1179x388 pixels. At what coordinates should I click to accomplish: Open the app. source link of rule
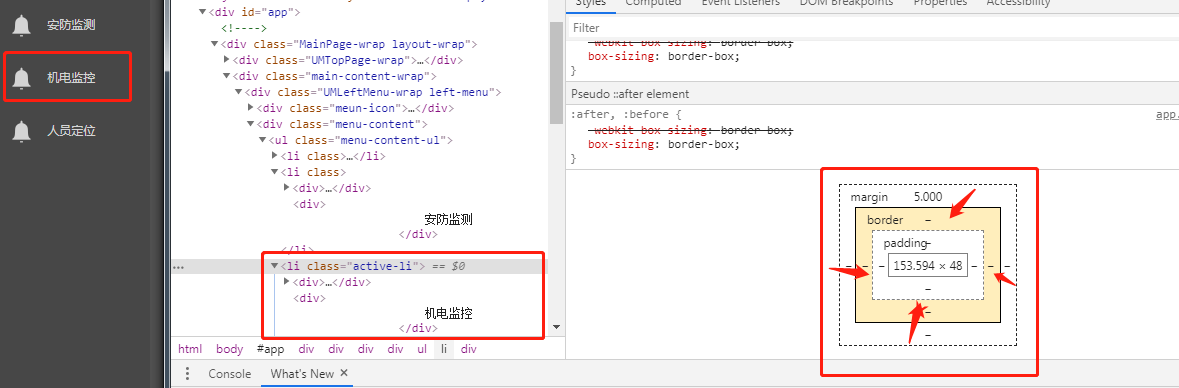click(1167, 115)
